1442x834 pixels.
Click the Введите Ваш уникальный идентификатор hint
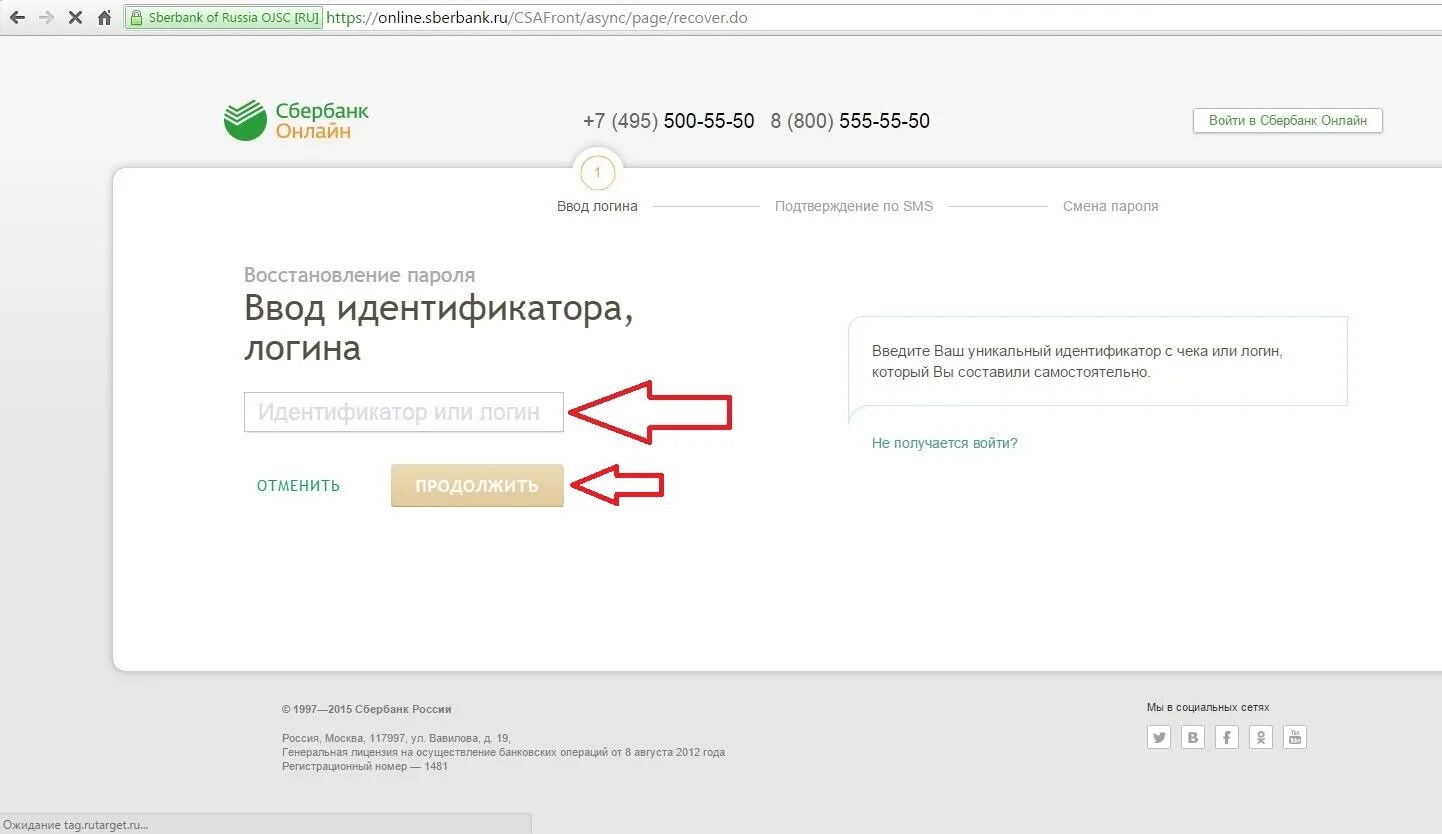(x=1077, y=362)
